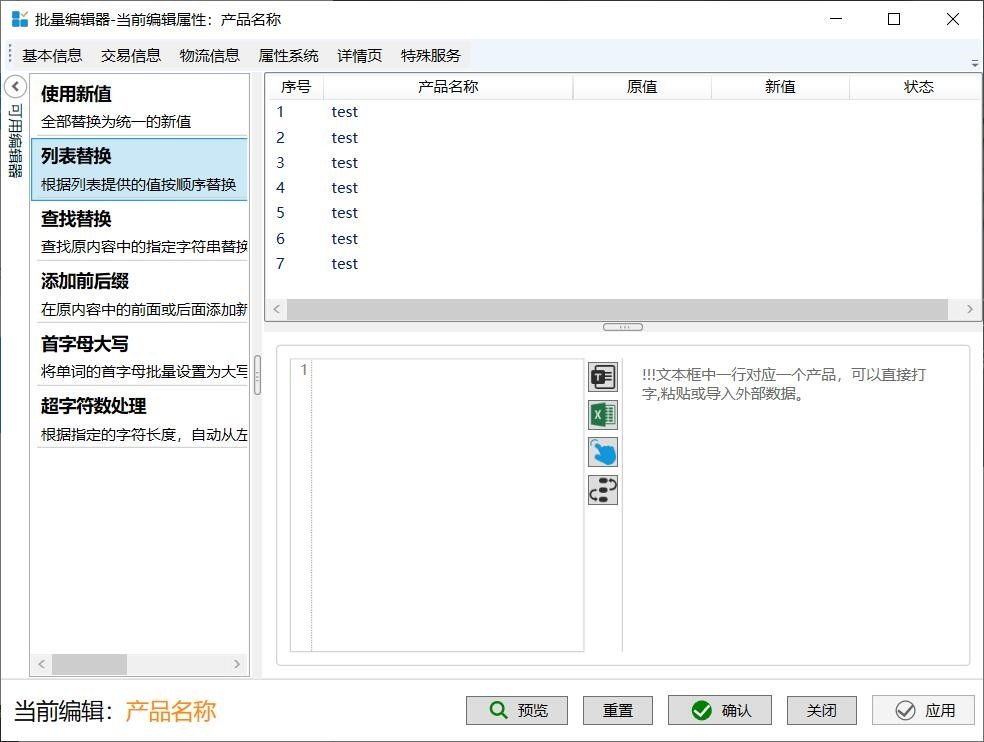The height and width of the screenshot is (742, 984).
Task: Click the horizontal scrollbar below the grid
Action: point(620,309)
